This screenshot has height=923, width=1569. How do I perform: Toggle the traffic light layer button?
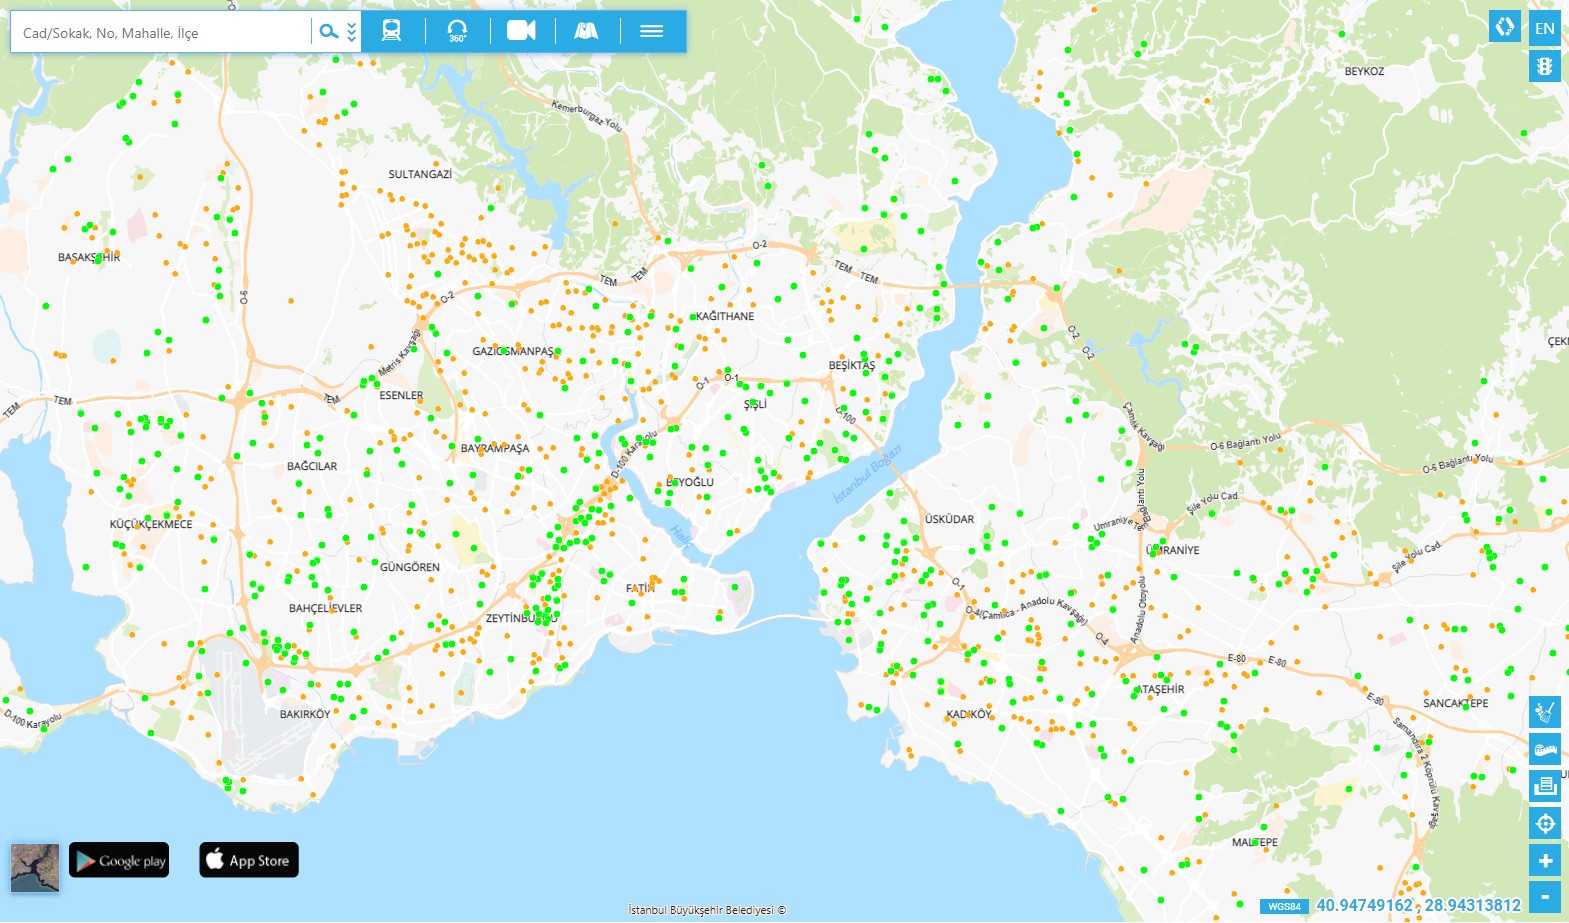tap(1545, 66)
